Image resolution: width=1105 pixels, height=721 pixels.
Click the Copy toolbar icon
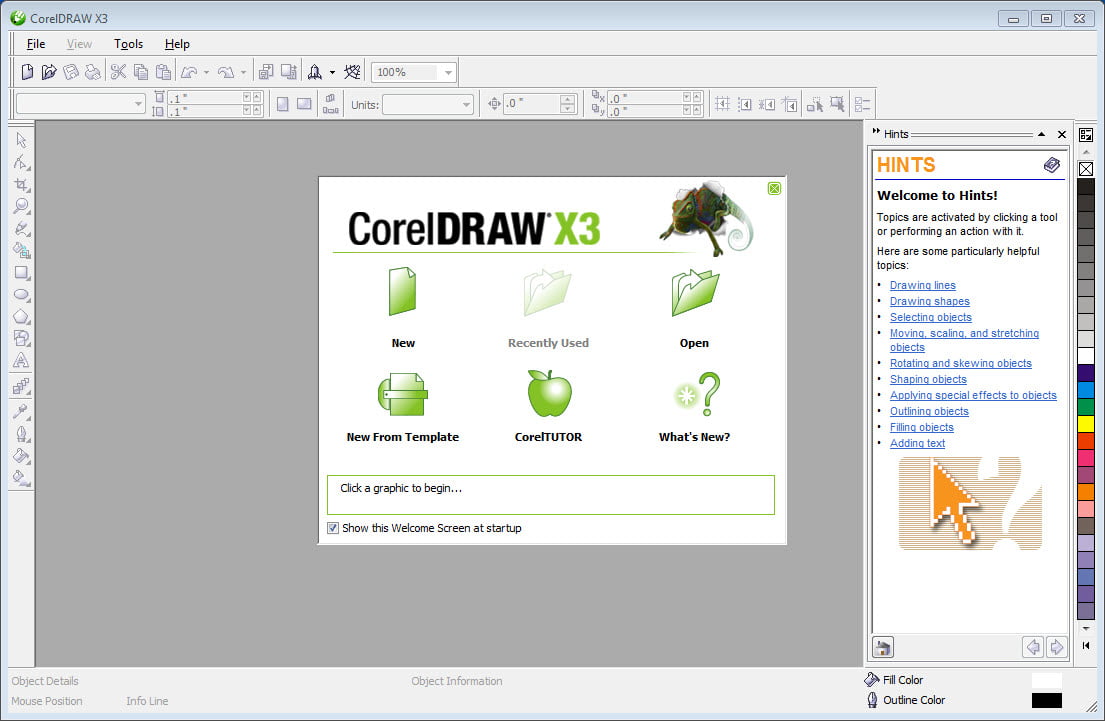[141, 72]
